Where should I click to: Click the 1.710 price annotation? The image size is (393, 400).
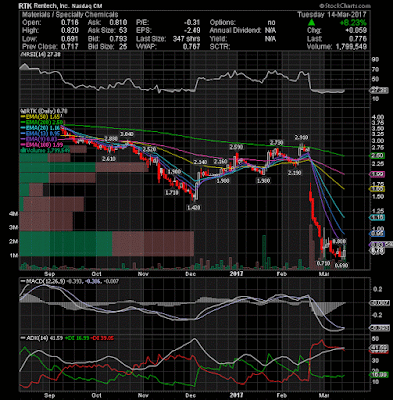[x=172, y=193]
